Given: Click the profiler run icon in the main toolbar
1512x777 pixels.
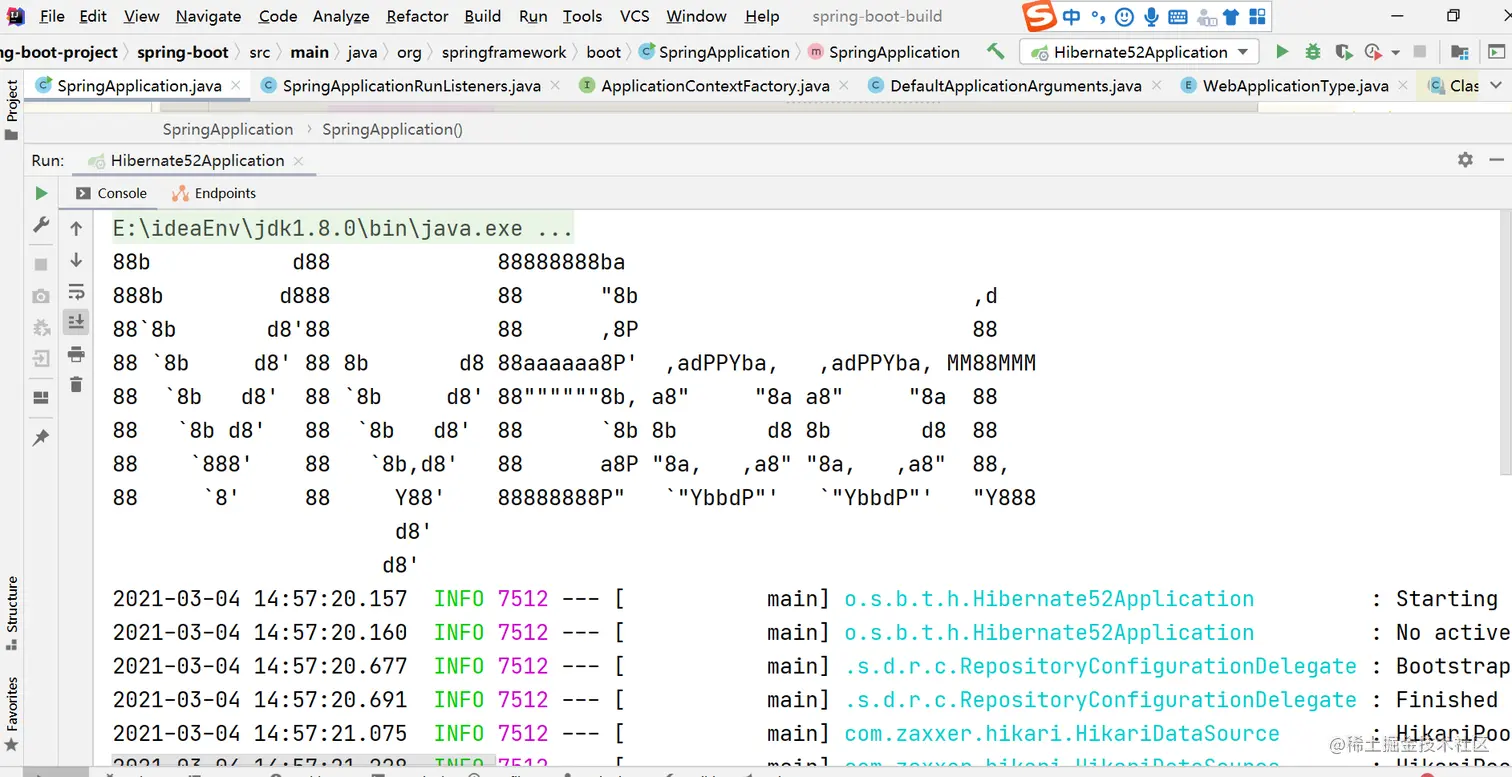Looking at the screenshot, I should coord(1371,52).
